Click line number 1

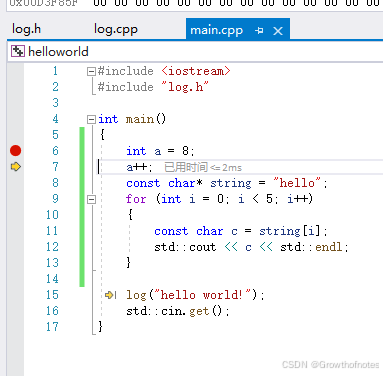tap(55, 71)
